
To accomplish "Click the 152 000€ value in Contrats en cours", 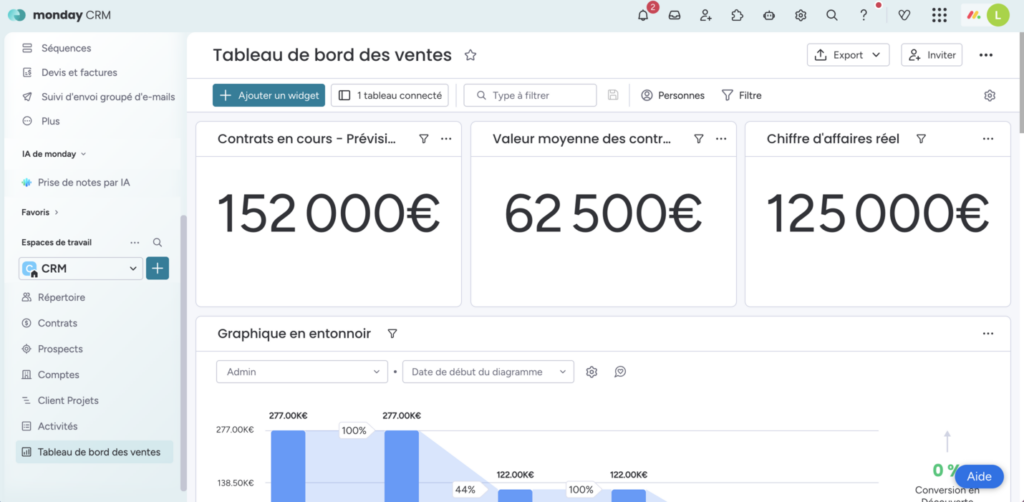I will [x=328, y=213].
